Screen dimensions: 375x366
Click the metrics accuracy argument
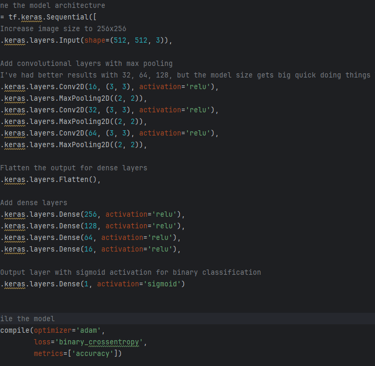pos(76,354)
